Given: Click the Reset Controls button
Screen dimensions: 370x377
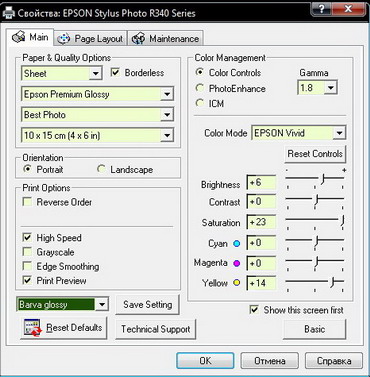Looking at the screenshot, I should tap(315, 154).
